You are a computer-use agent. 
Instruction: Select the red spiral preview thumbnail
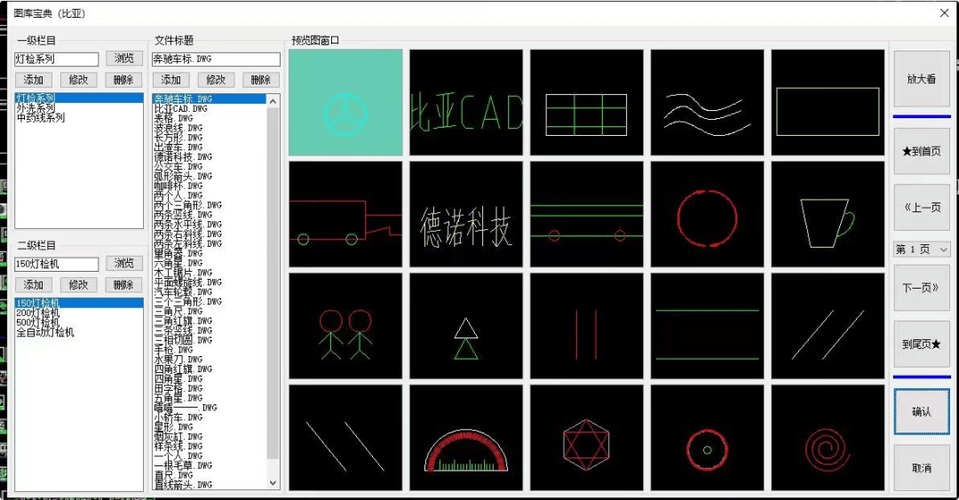[828, 438]
